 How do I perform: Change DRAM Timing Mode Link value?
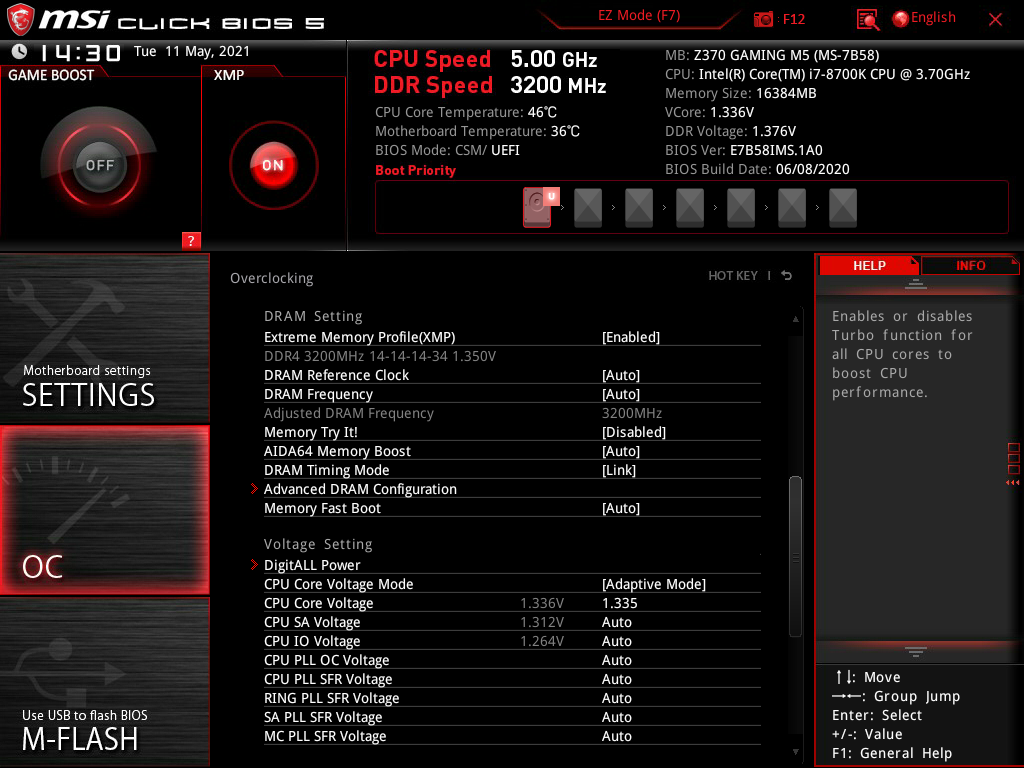click(618, 470)
